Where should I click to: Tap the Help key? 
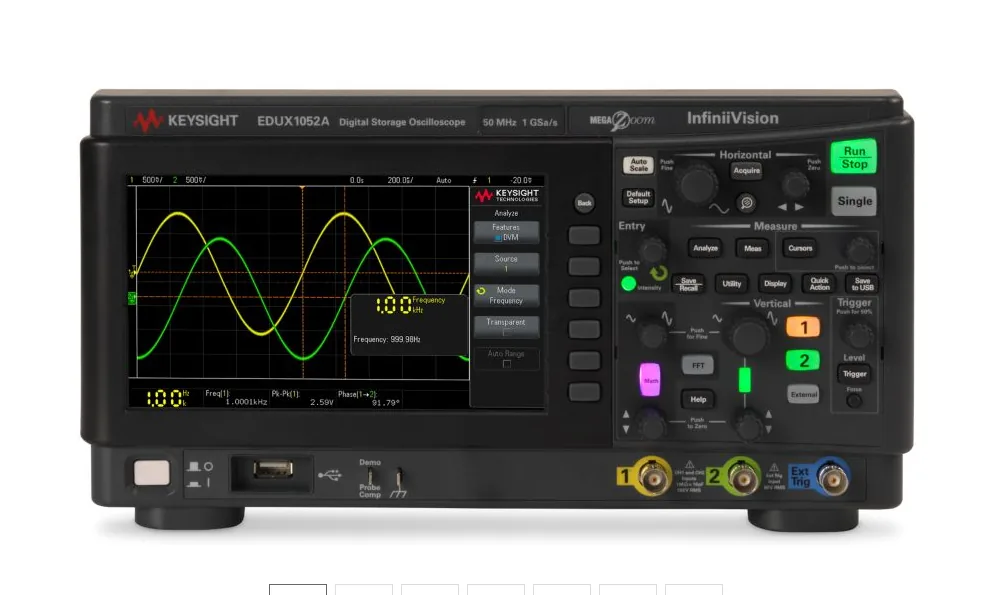698,399
